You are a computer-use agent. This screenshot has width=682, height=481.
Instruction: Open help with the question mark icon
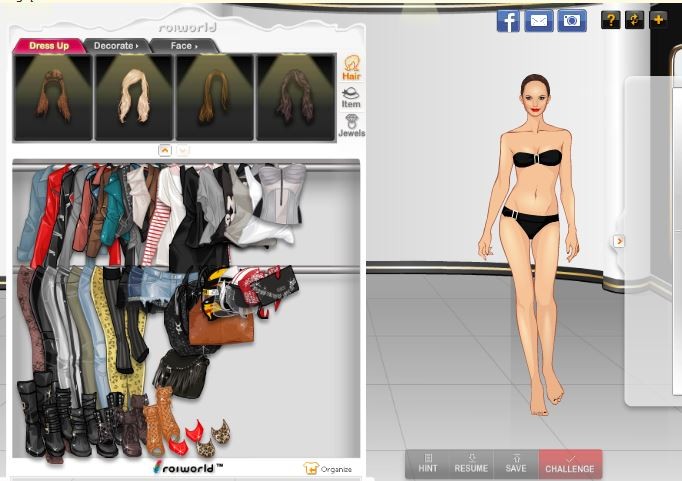tap(610, 20)
